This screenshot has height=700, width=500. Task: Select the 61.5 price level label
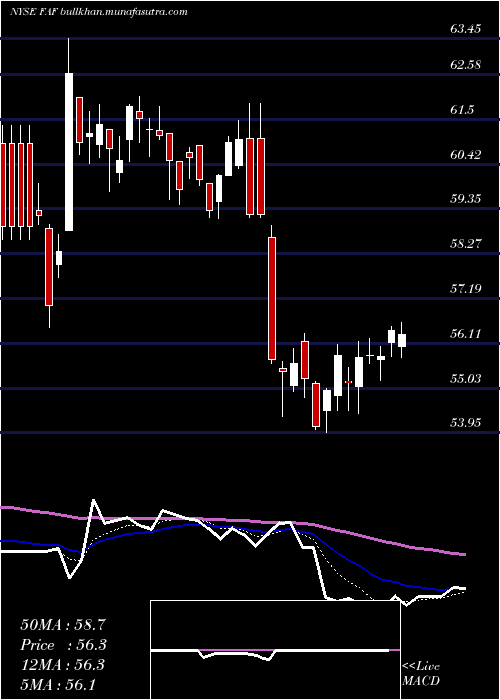pyautogui.click(x=462, y=110)
